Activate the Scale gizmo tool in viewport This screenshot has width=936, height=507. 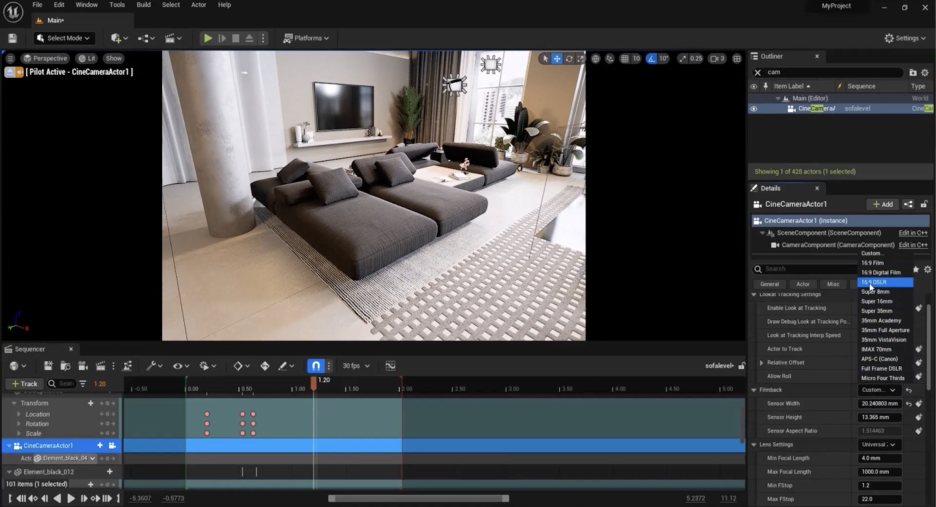point(580,59)
